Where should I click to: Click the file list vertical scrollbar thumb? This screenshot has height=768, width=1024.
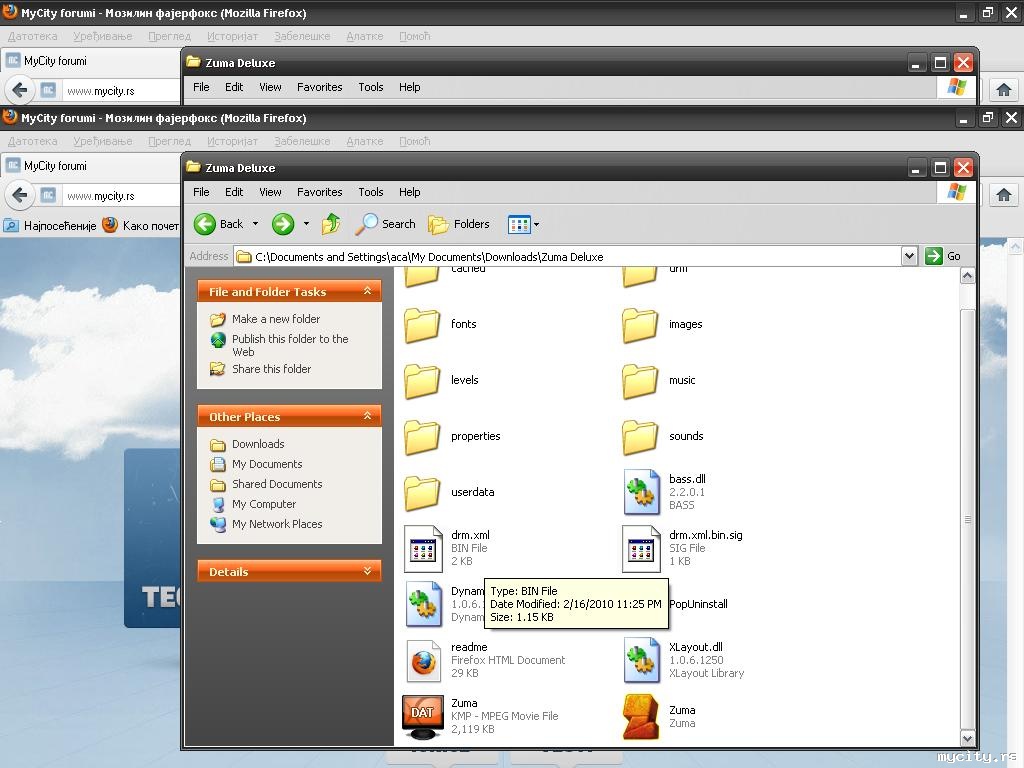coord(967,519)
